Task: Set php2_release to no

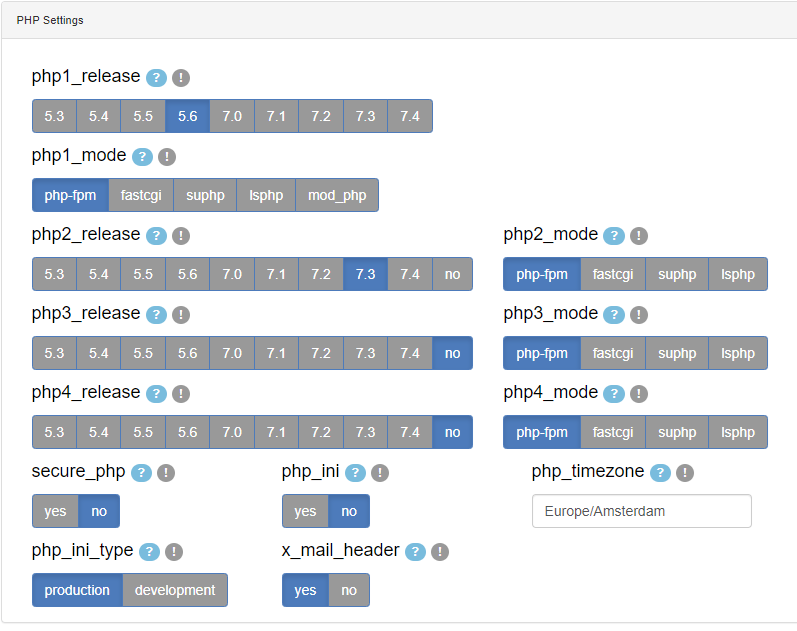Action: pyautogui.click(x=453, y=274)
